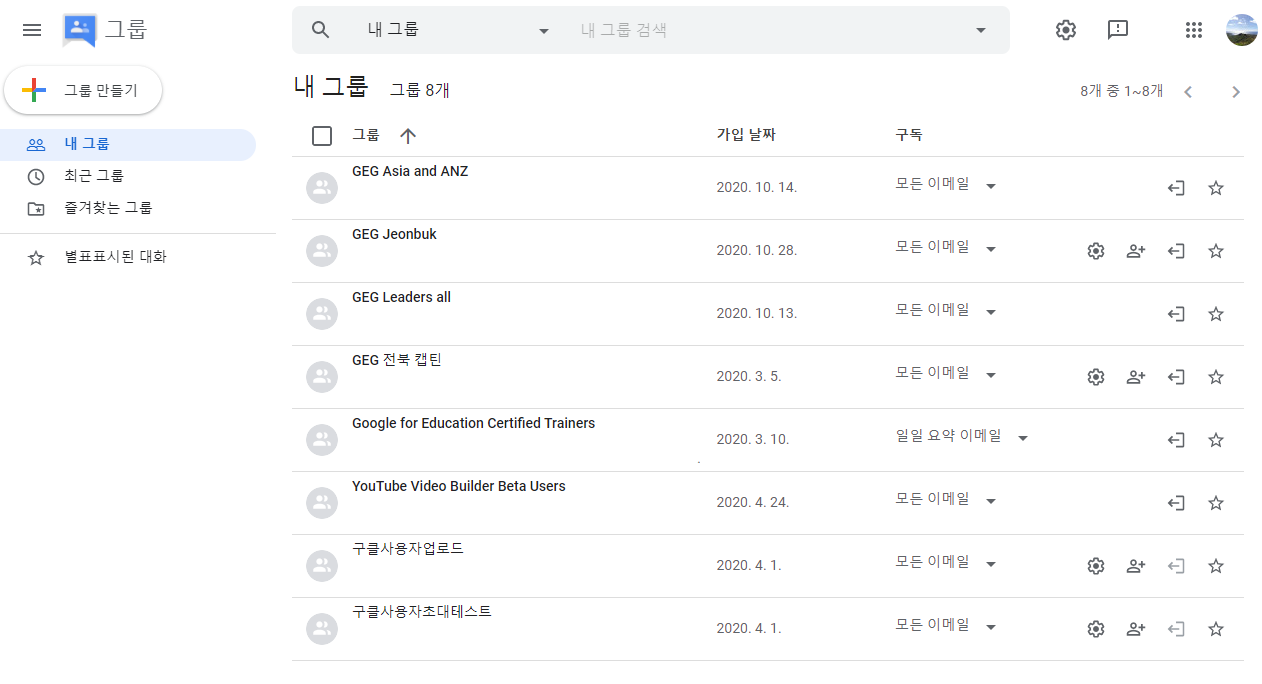
Task: Expand advanced search options arrow
Action: click(981, 30)
